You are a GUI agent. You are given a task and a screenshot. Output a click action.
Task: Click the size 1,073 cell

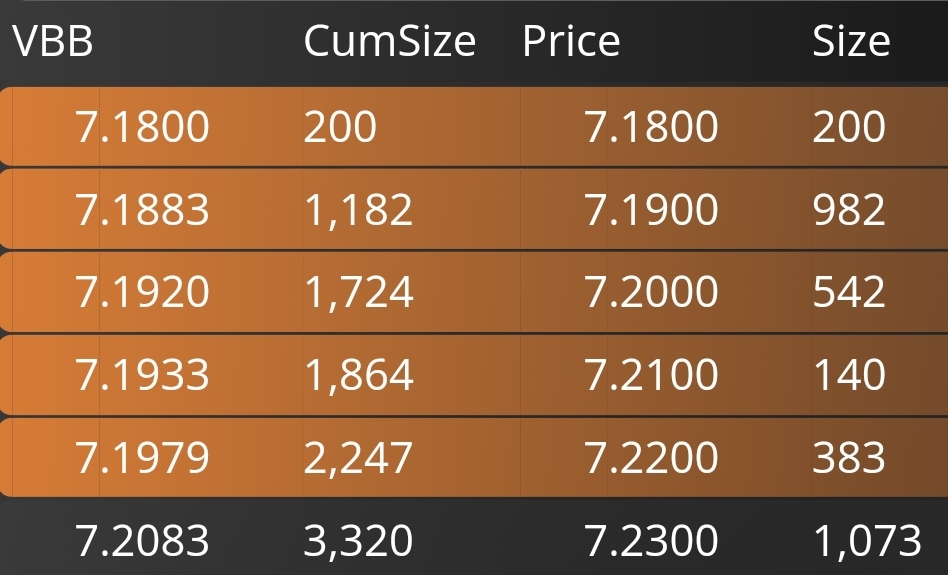click(x=867, y=541)
